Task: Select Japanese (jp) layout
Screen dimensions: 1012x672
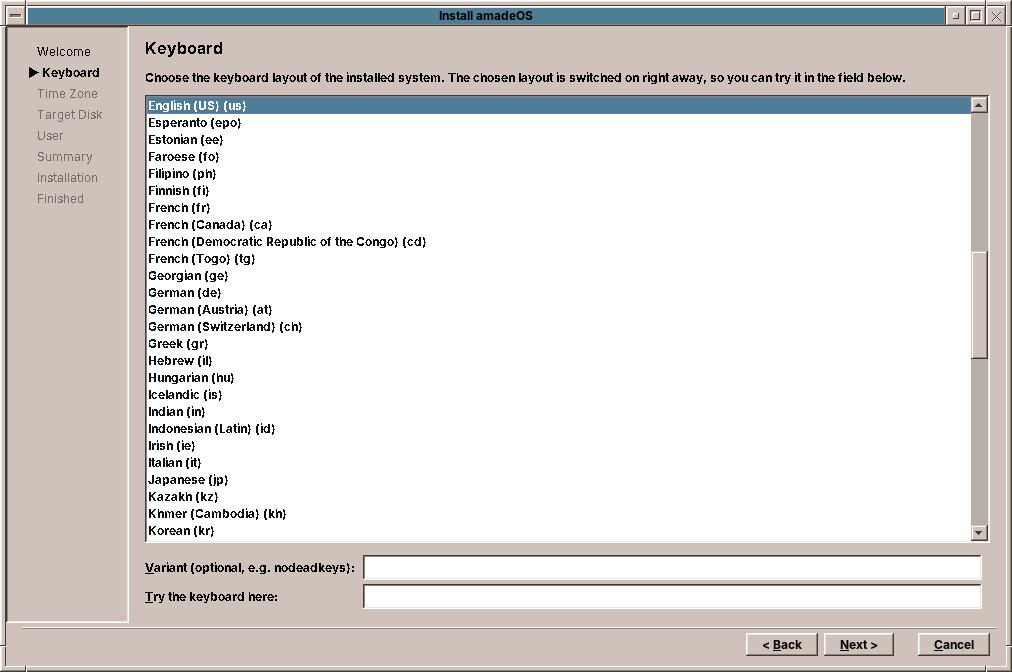Action: (x=558, y=480)
